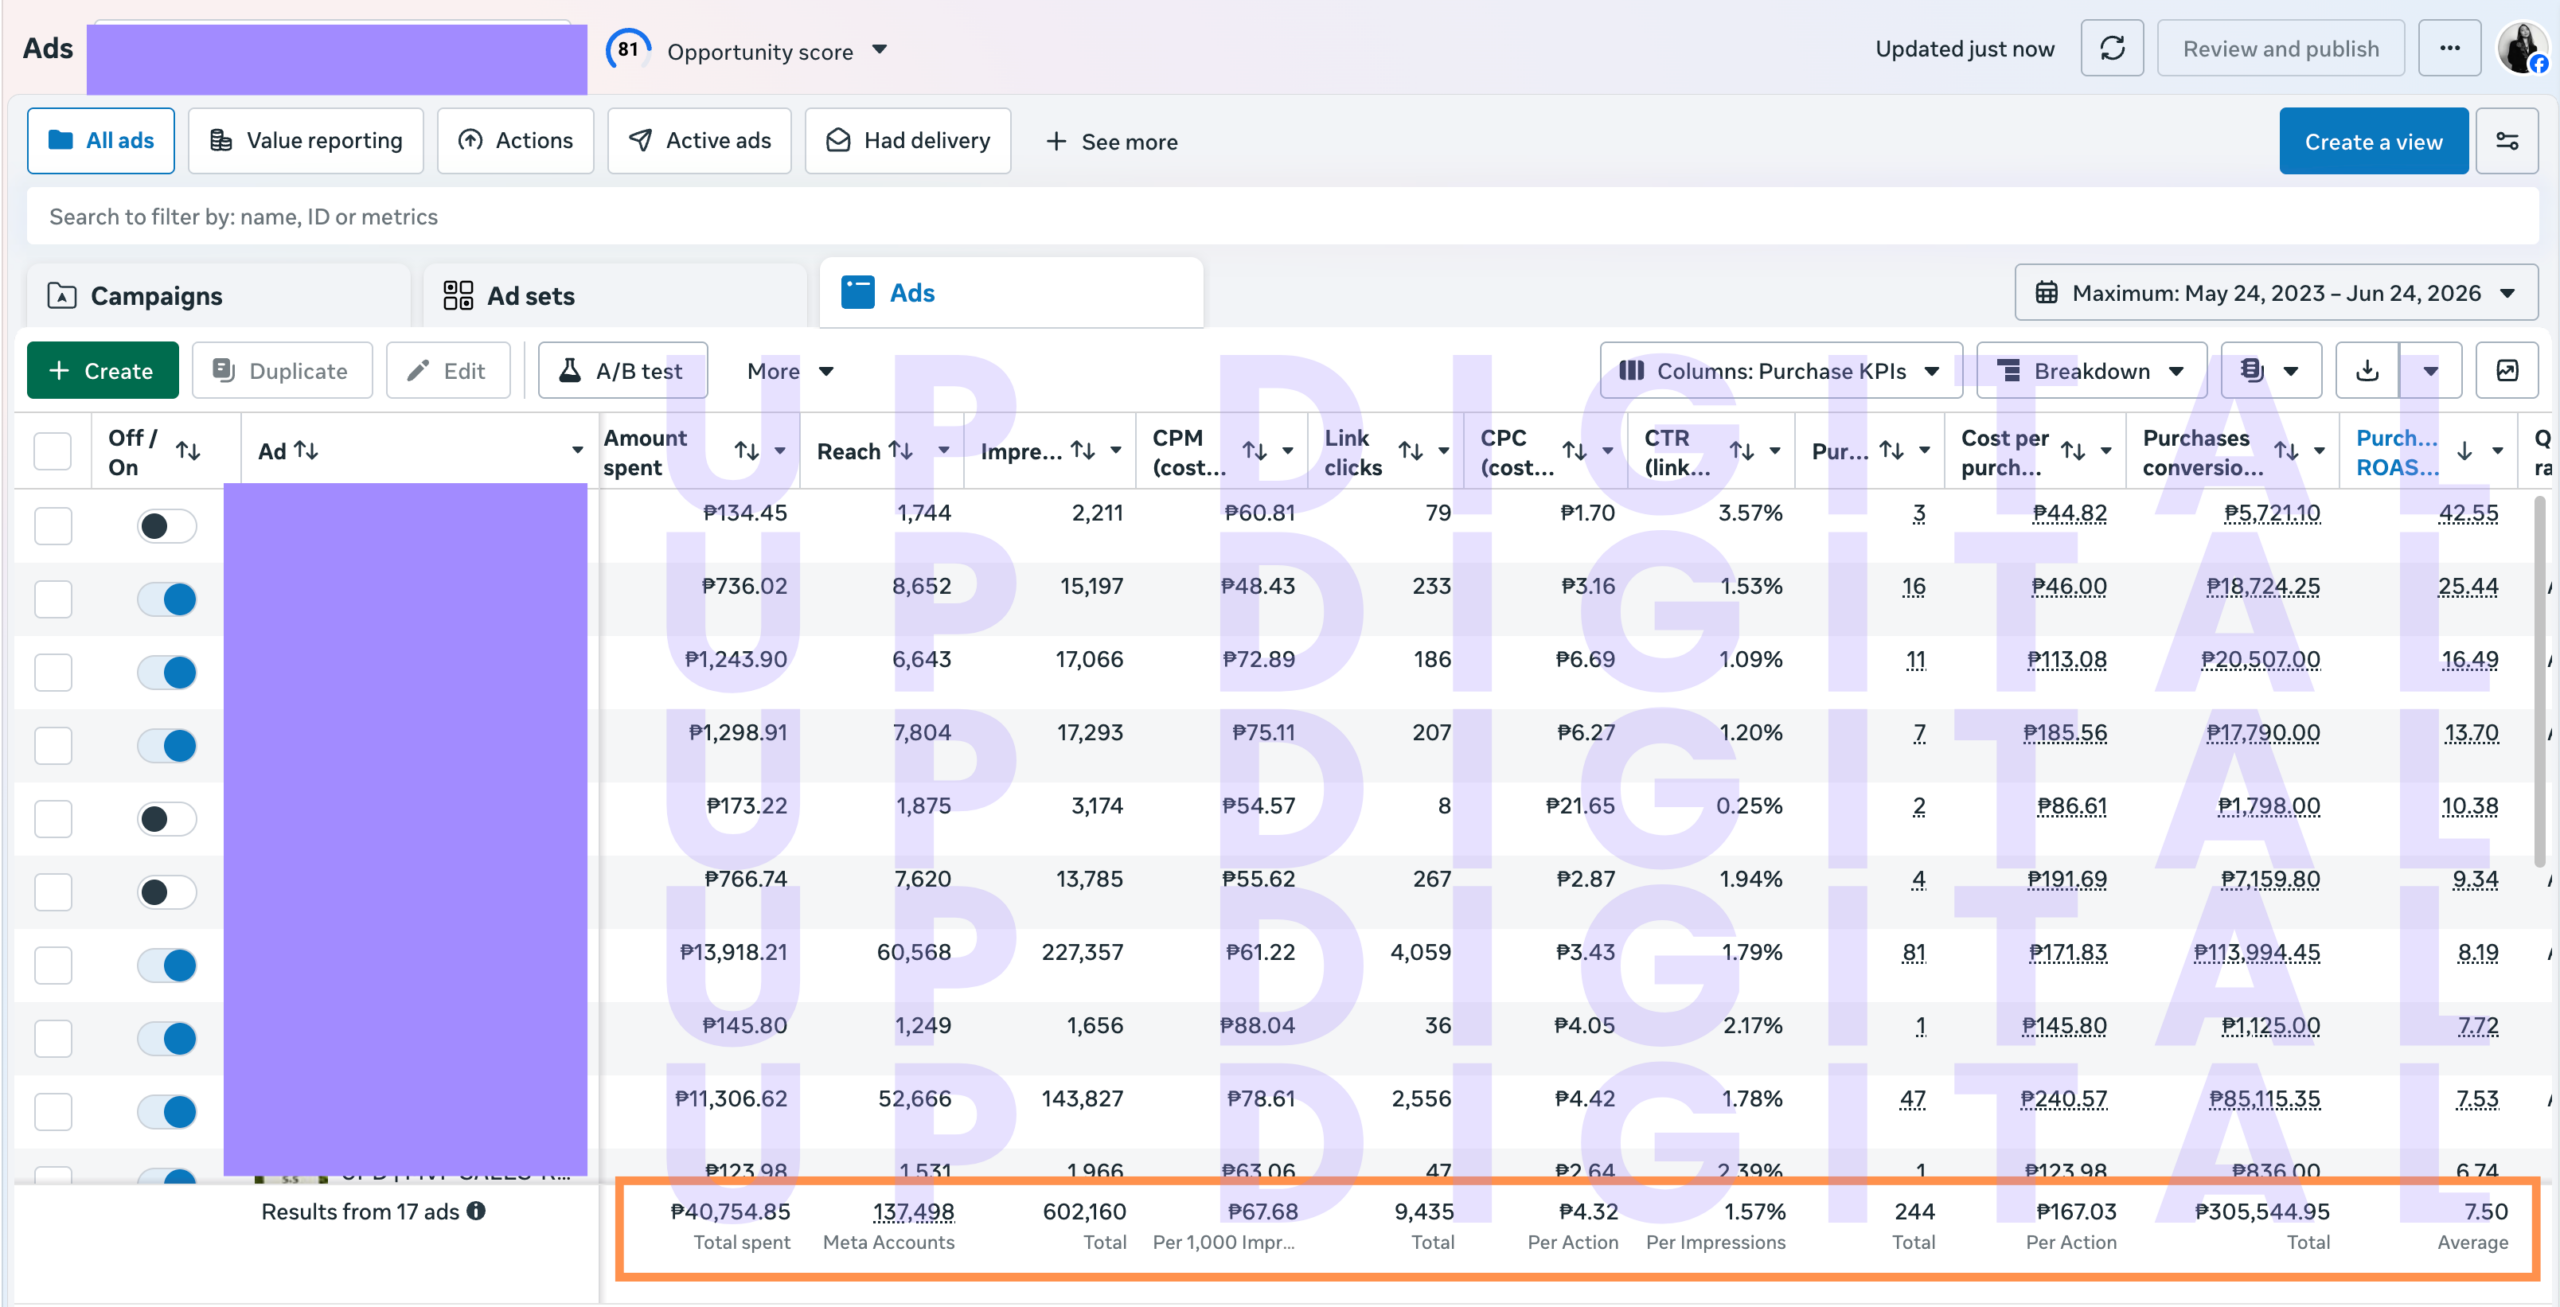This screenshot has width=2560, height=1307.
Task: Click the user profile avatar
Action: 2521,48
